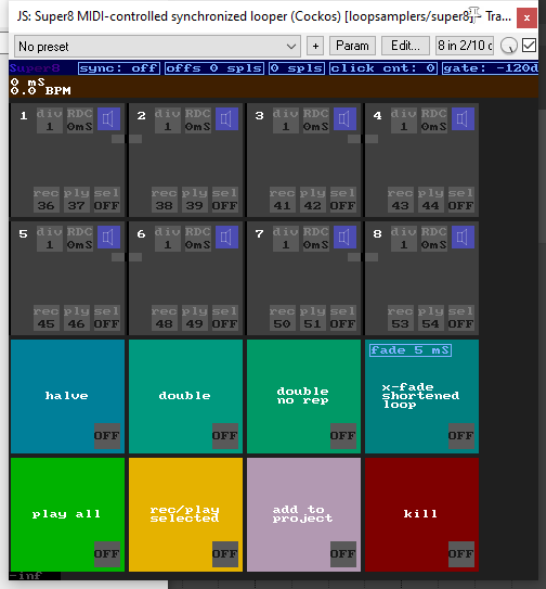The image size is (546, 589).
Task: Toggle speaker monitor icon on loop 7
Action: click(x=345, y=237)
